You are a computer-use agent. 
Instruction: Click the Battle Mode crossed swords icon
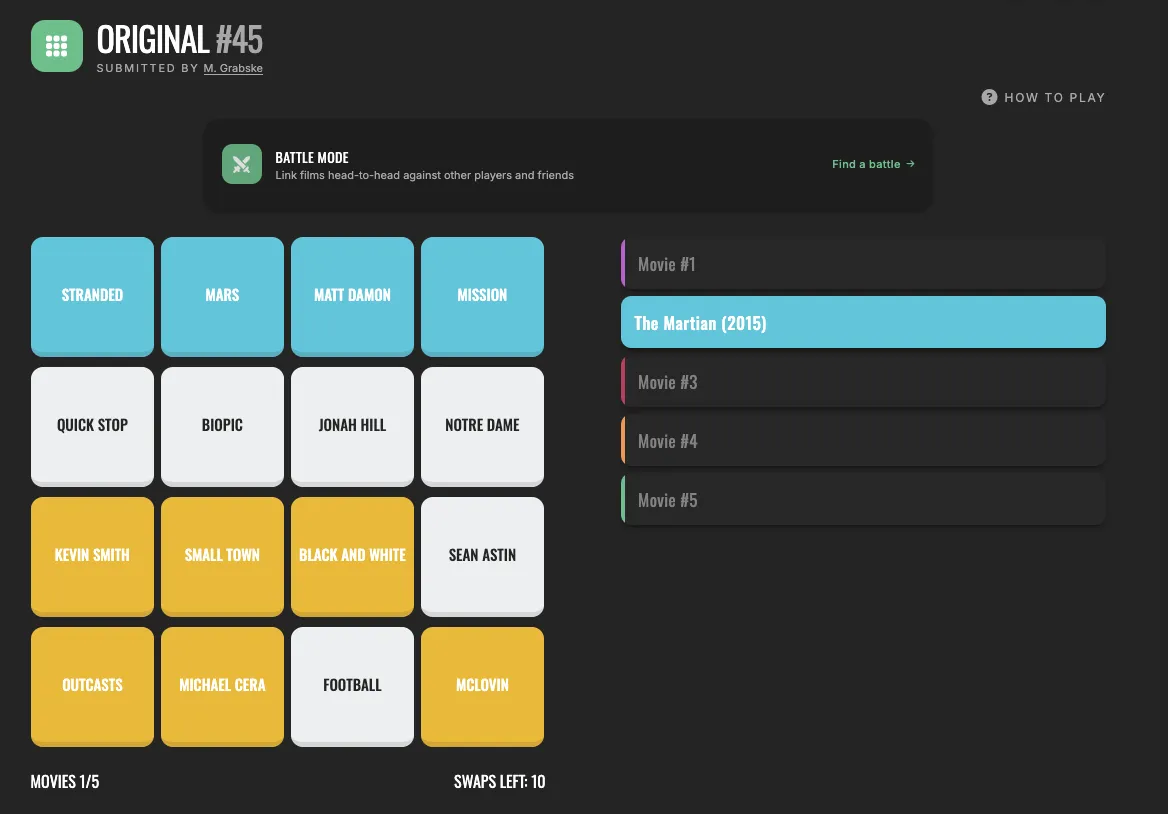tap(242, 164)
